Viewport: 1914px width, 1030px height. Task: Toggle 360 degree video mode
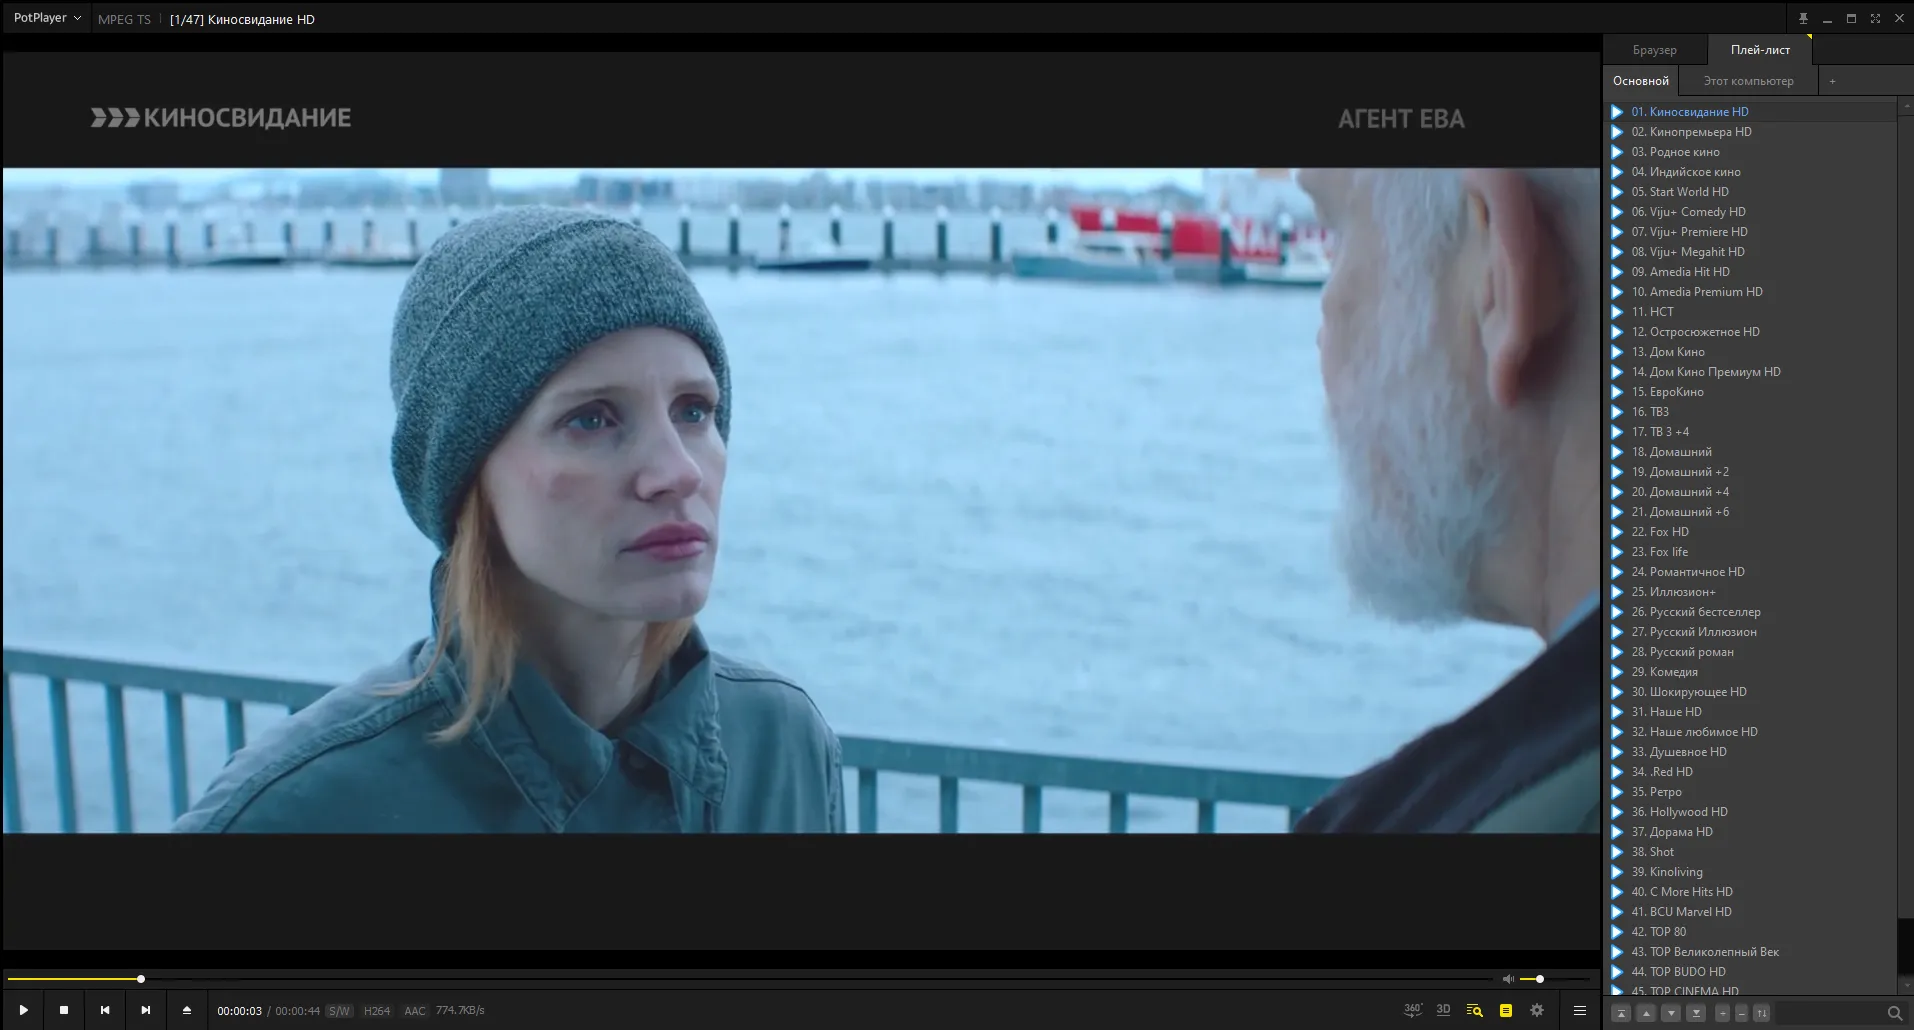(x=1412, y=1010)
